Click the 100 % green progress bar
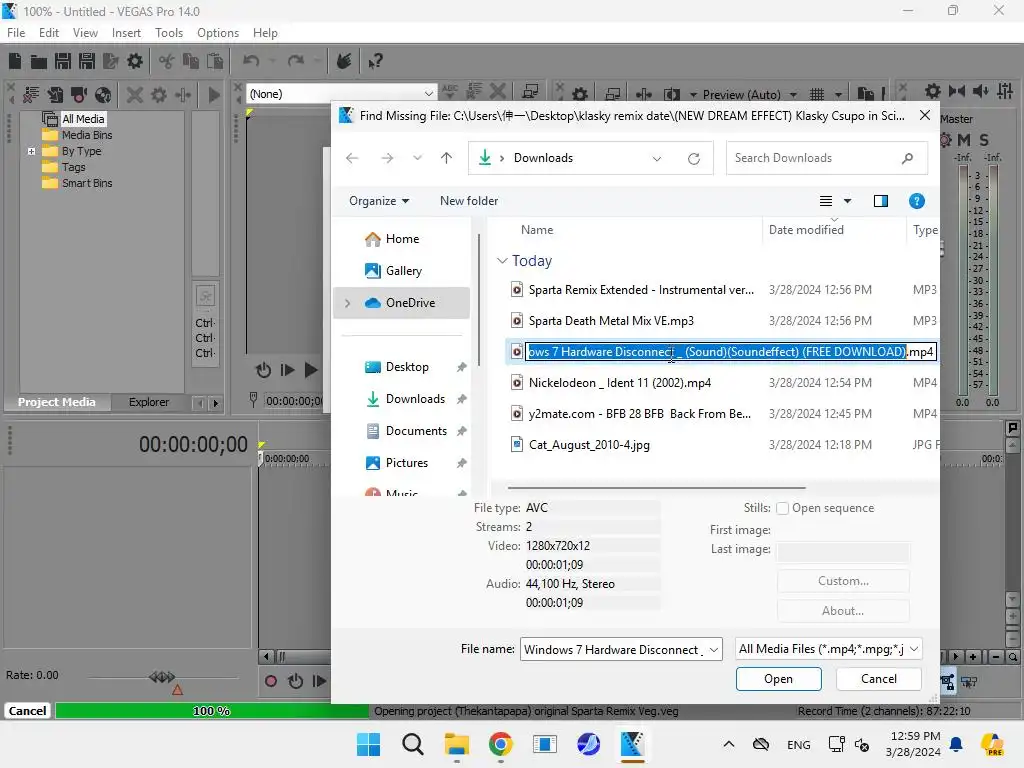This screenshot has height=768, width=1024. click(212, 711)
